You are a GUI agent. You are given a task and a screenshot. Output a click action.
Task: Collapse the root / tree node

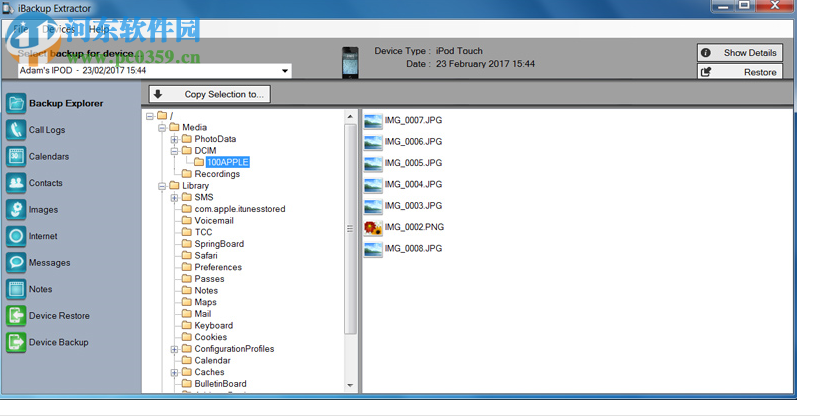150,116
